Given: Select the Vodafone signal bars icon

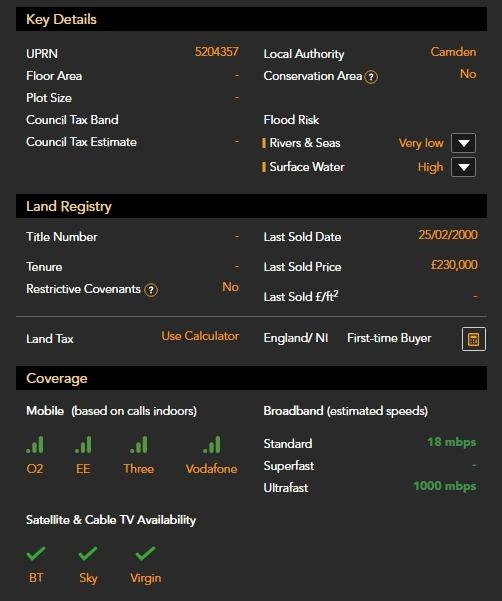Looking at the screenshot, I should click(x=212, y=445).
